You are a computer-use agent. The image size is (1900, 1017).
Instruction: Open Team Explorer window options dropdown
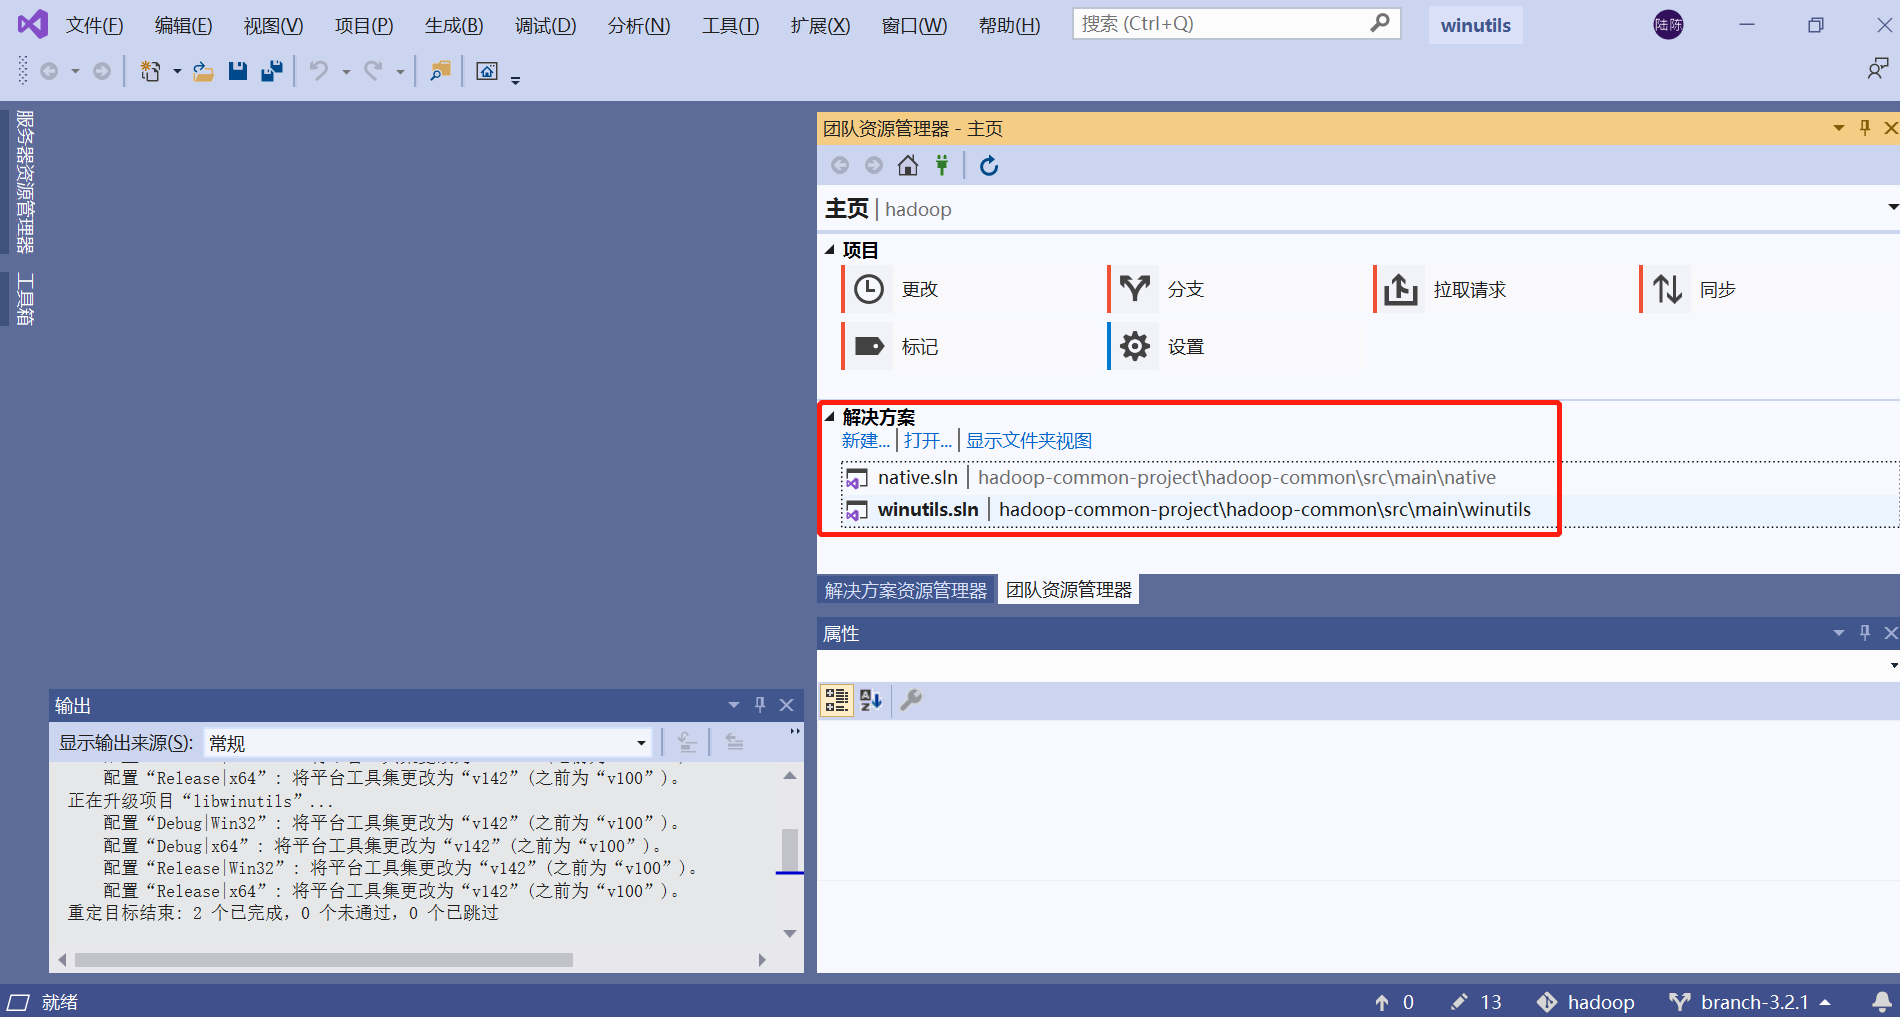[x=1838, y=128]
